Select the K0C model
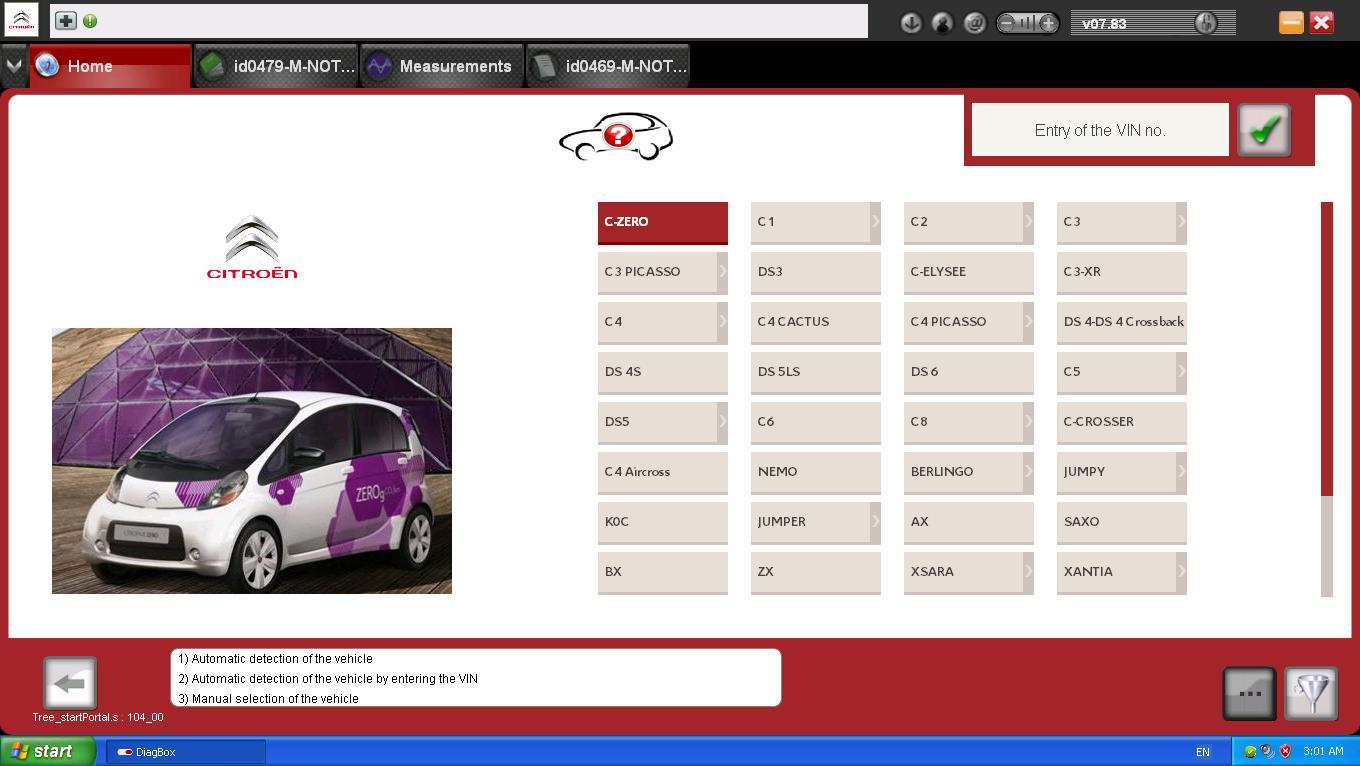This screenshot has width=1360, height=766. [663, 522]
